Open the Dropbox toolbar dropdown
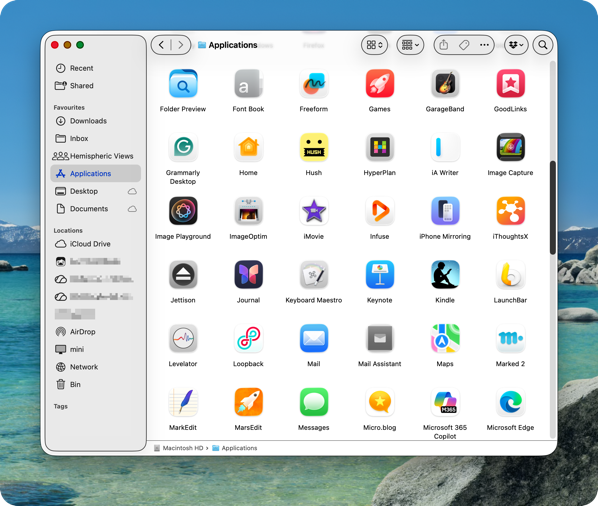Viewport: 598px width, 506px height. coord(516,45)
